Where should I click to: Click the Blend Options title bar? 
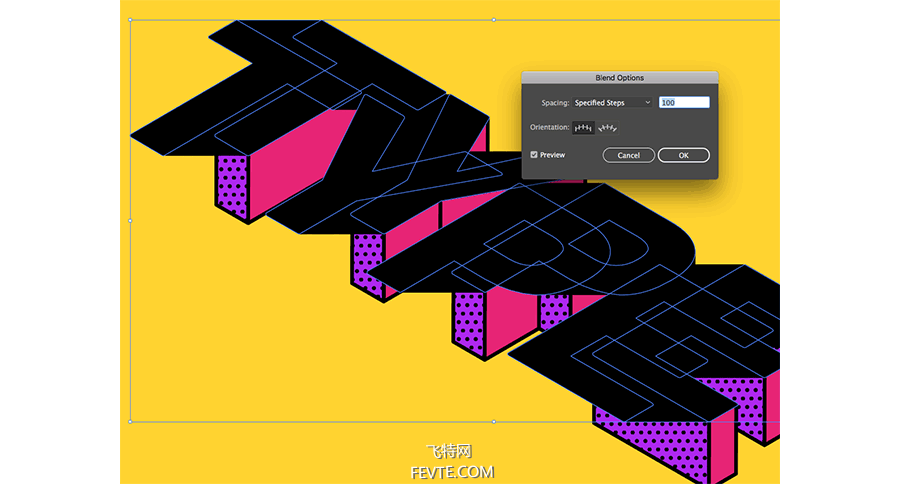619,78
